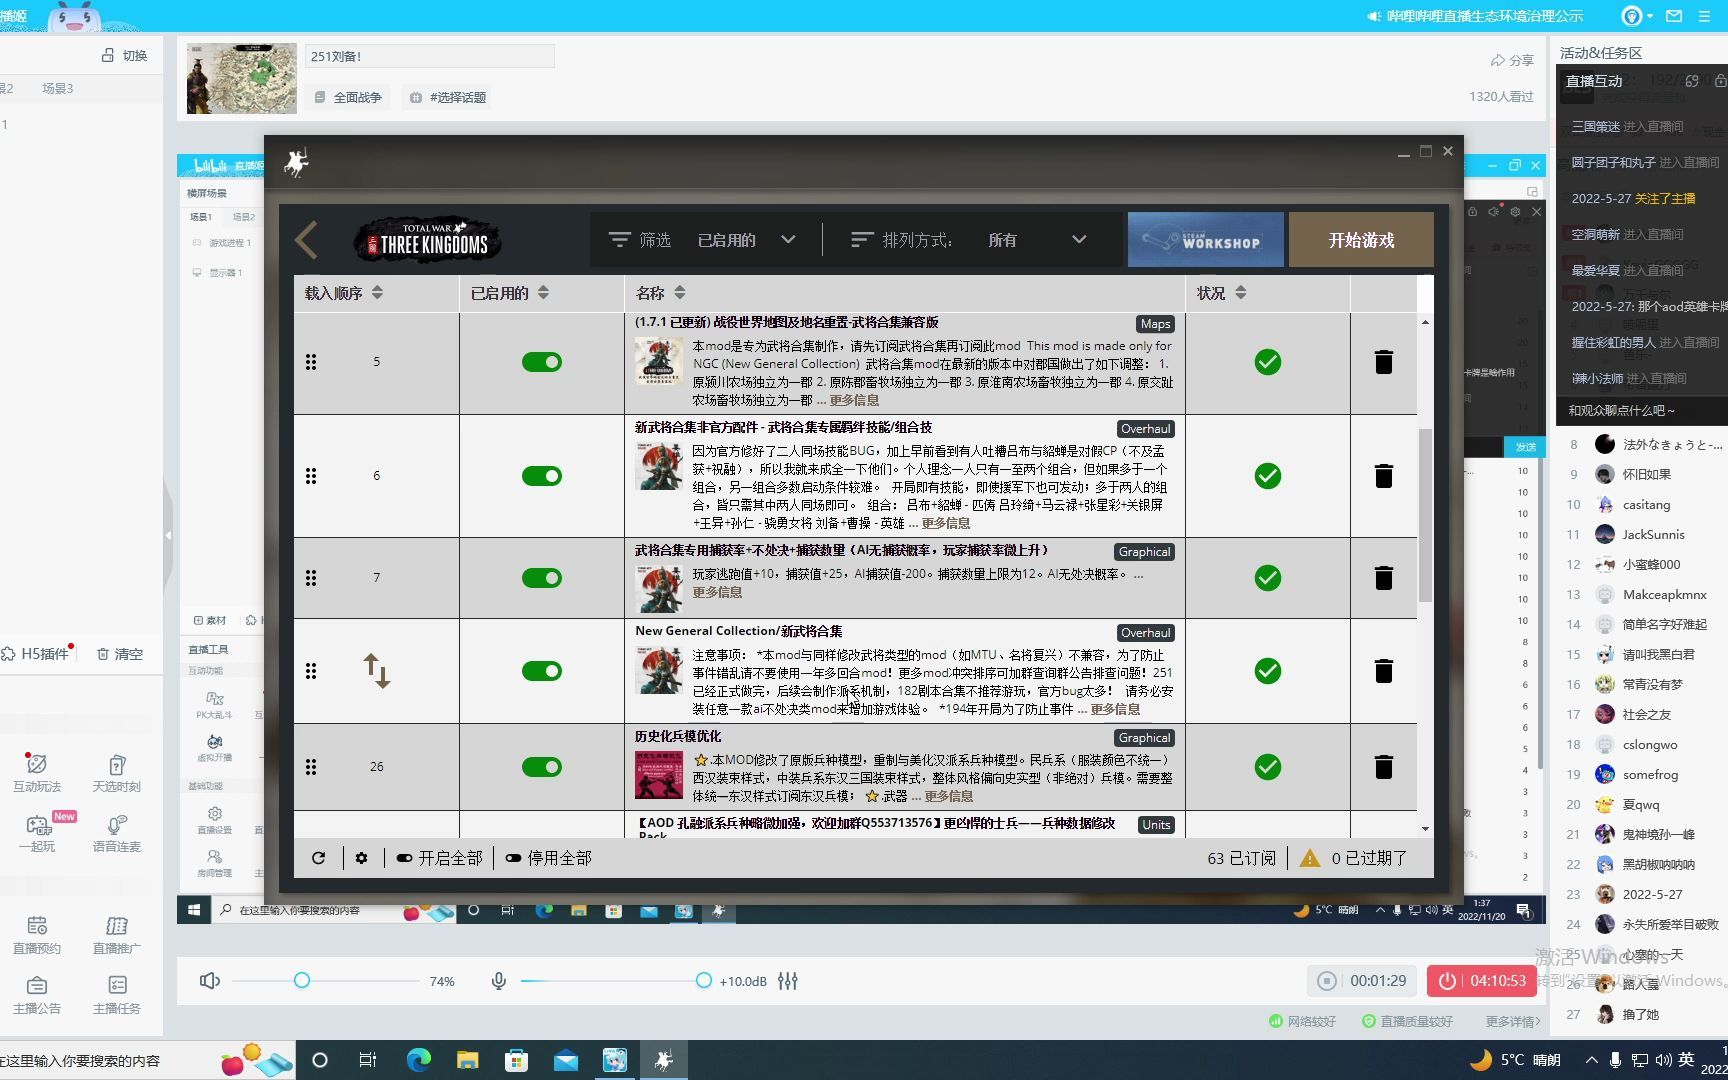Viewport: 1728px width, 1080px height.
Task: Delete mod in load order 7
Action: pyautogui.click(x=1384, y=578)
